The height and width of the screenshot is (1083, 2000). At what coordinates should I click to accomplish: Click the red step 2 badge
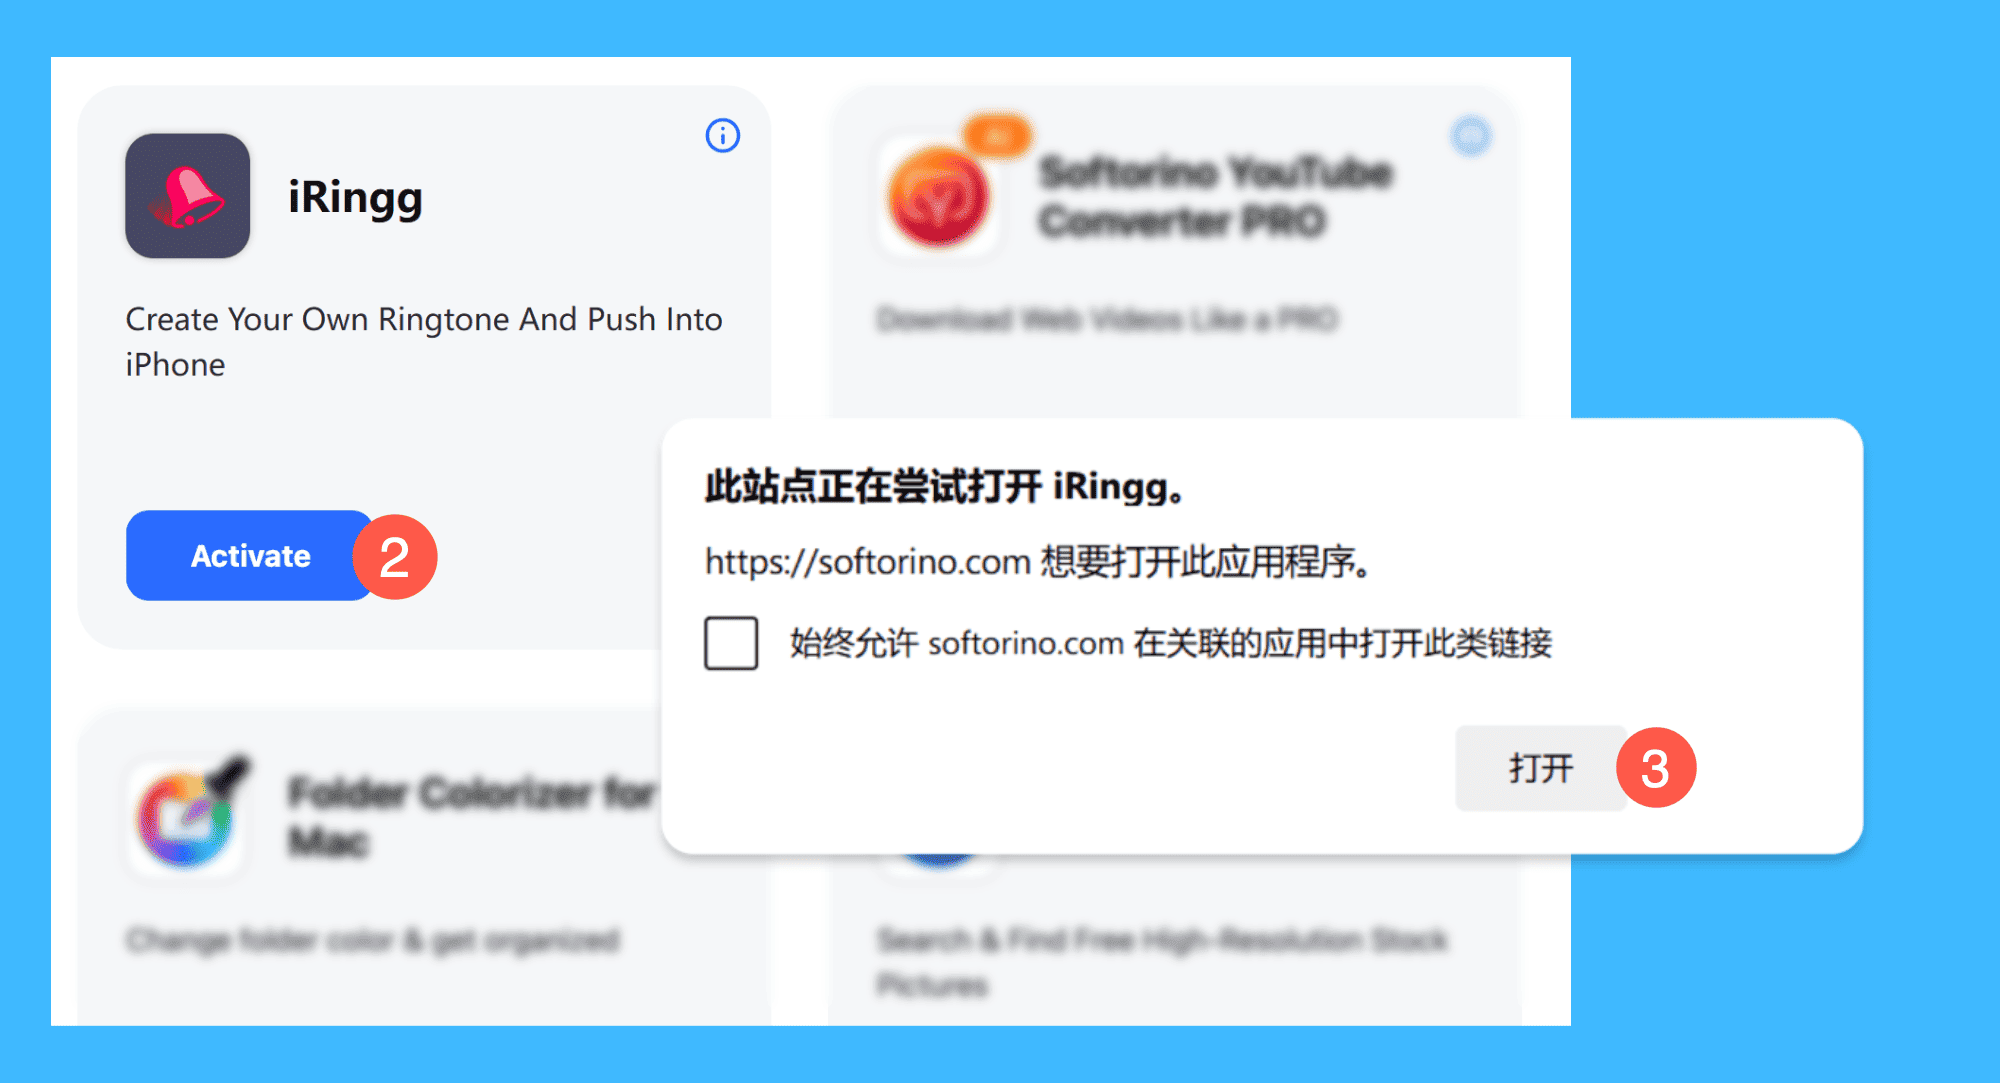click(x=395, y=557)
